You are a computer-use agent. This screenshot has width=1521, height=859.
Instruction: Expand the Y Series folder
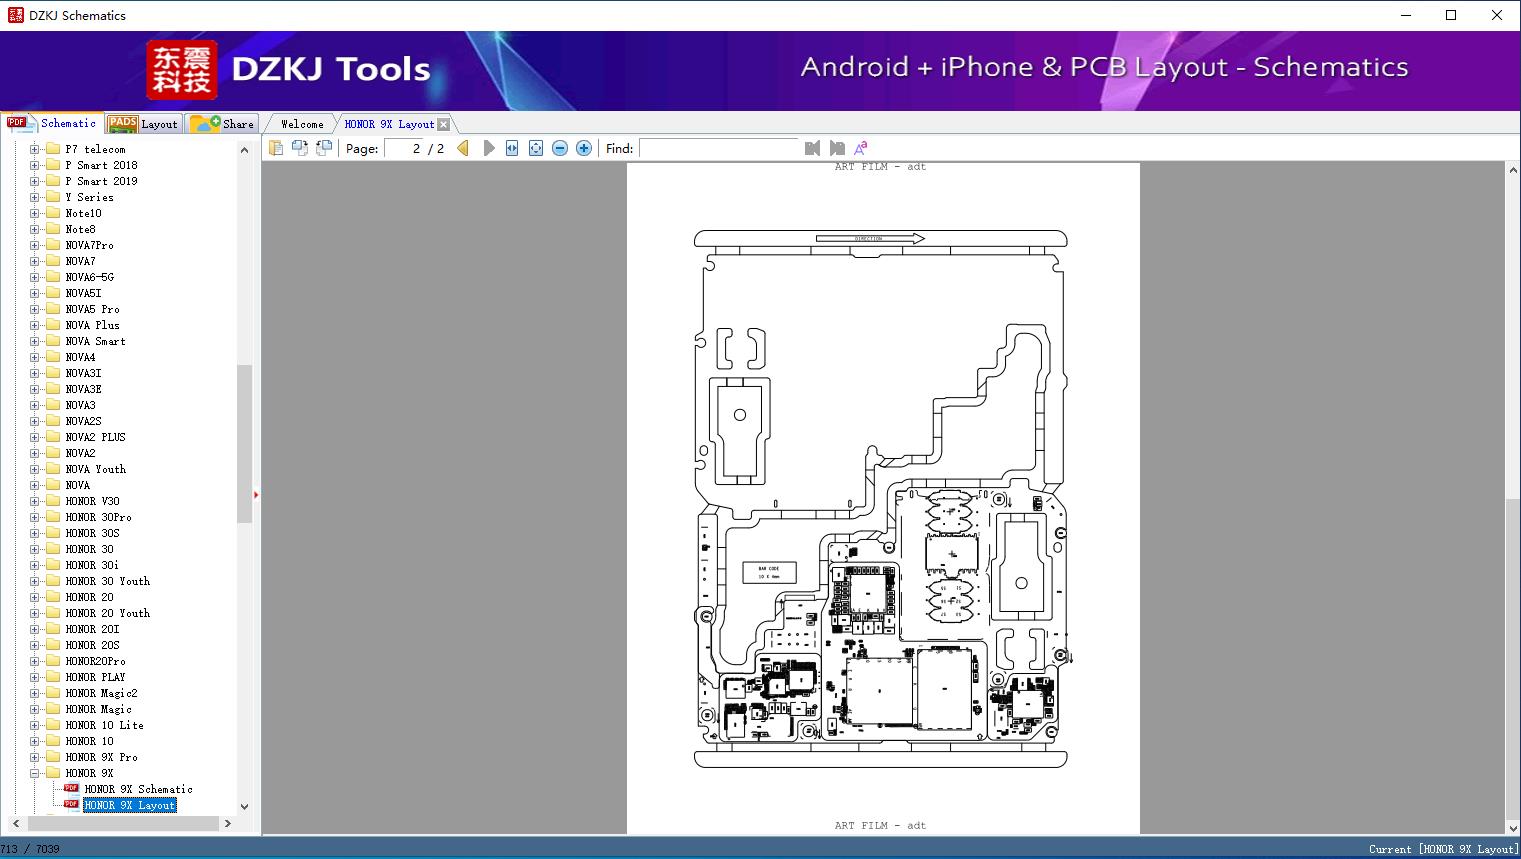[x=35, y=197]
